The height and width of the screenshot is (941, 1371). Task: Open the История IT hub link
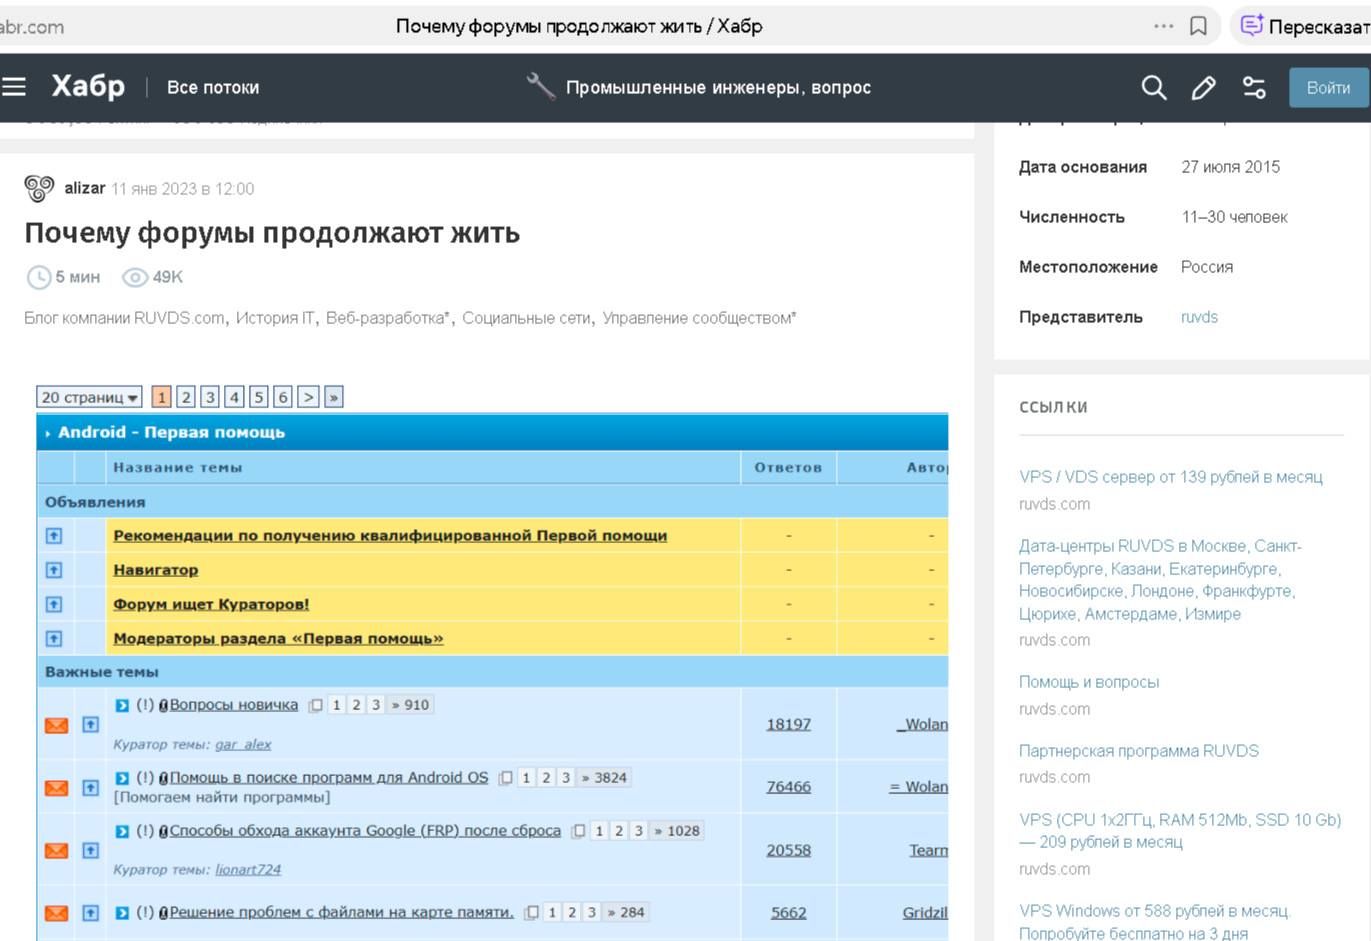275,318
